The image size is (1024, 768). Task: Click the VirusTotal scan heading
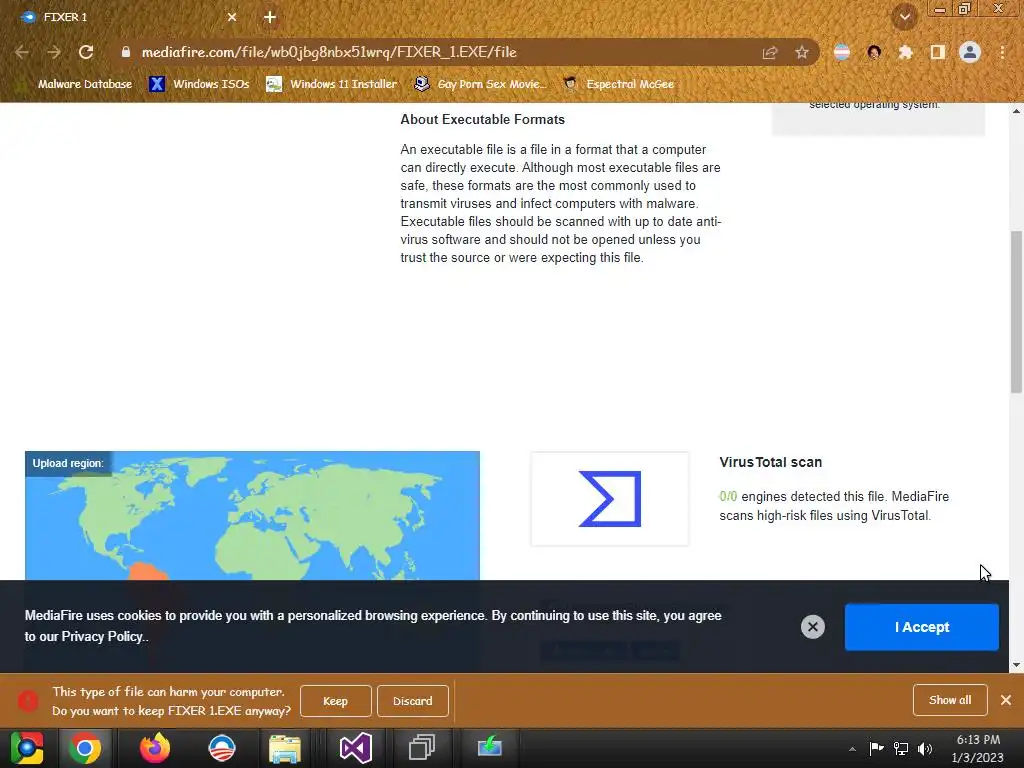tap(771, 462)
